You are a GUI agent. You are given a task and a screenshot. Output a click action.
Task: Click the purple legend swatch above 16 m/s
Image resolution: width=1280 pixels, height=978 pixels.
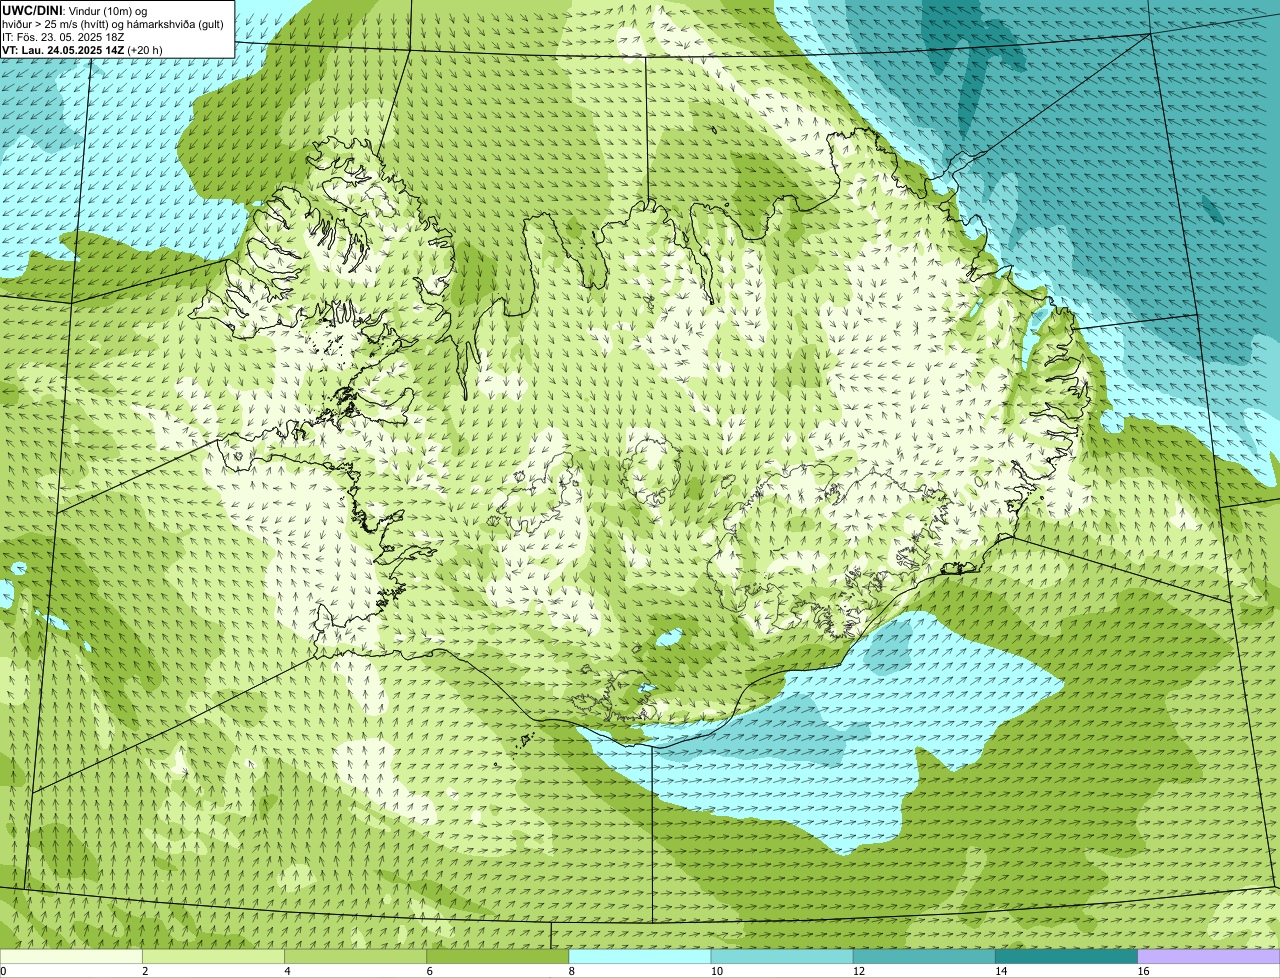[x=1209, y=956]
